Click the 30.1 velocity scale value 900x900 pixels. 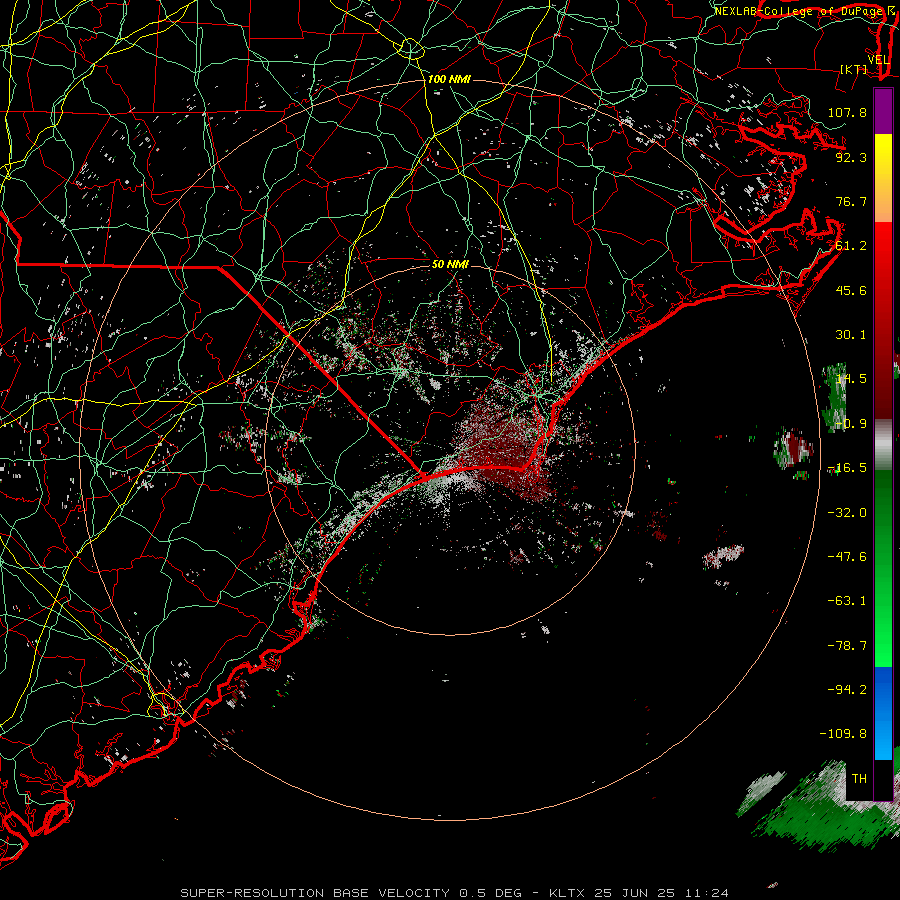pyautogui.click(x=851, y=334)
